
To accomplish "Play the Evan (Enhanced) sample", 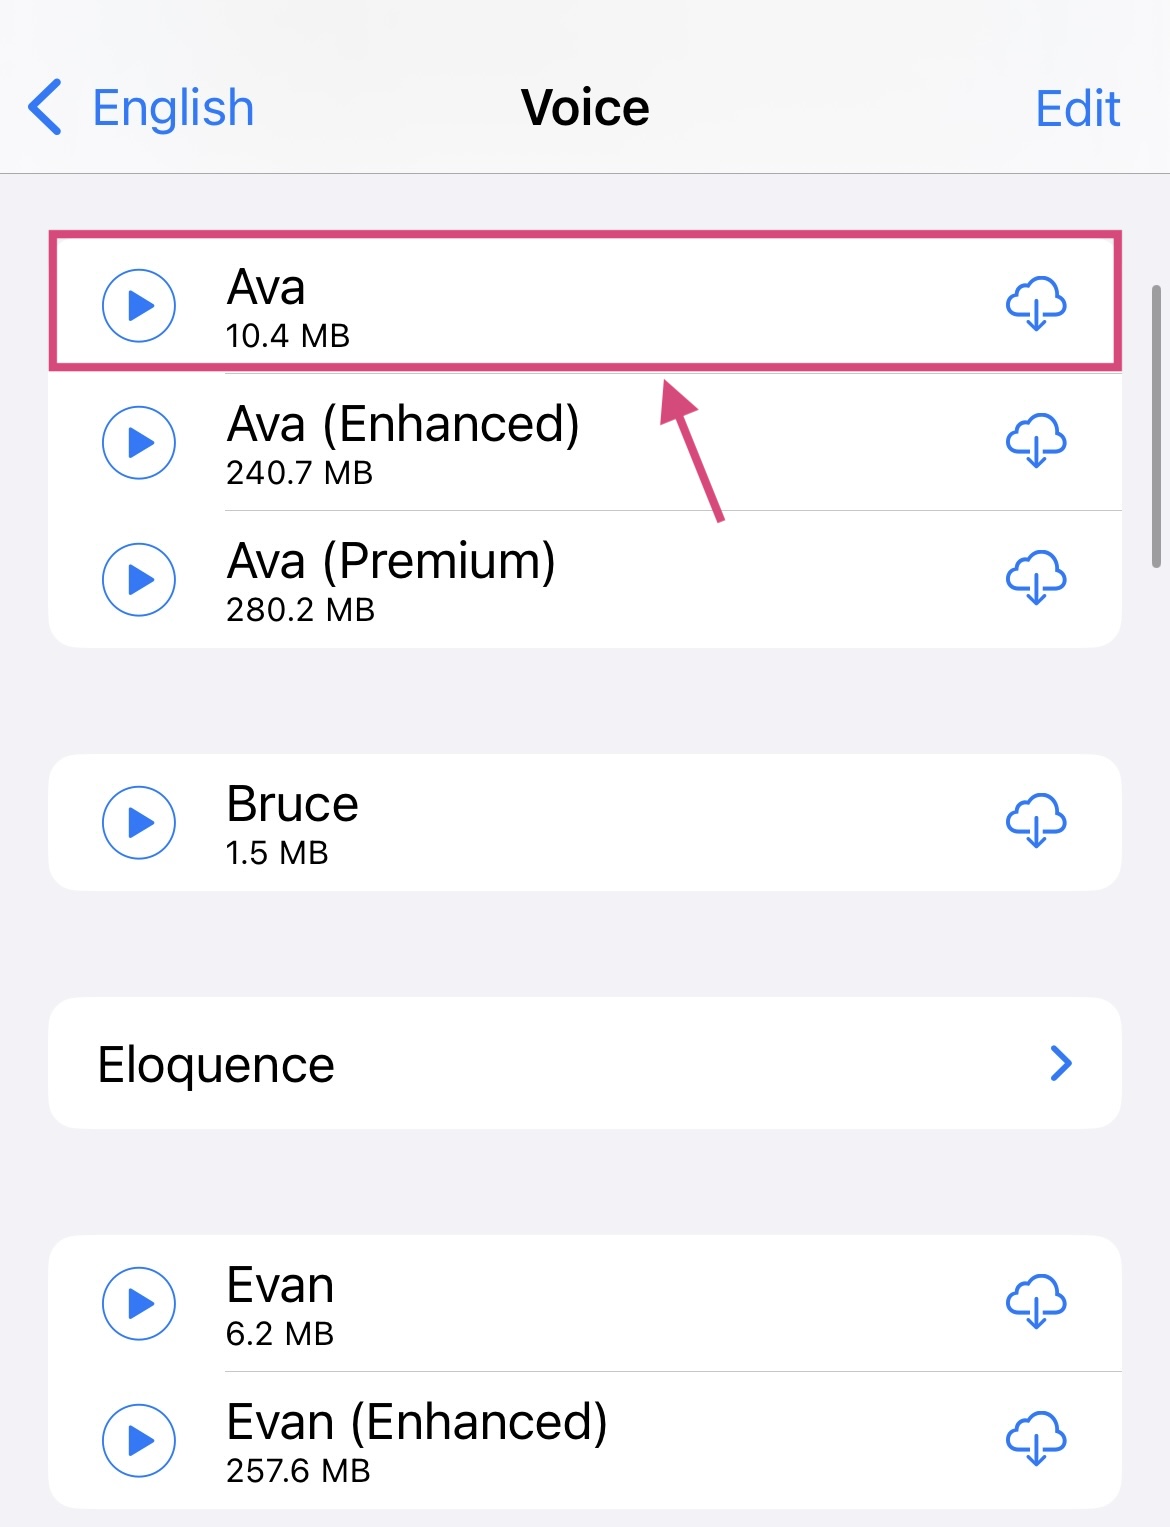I will pos(139,1440).
